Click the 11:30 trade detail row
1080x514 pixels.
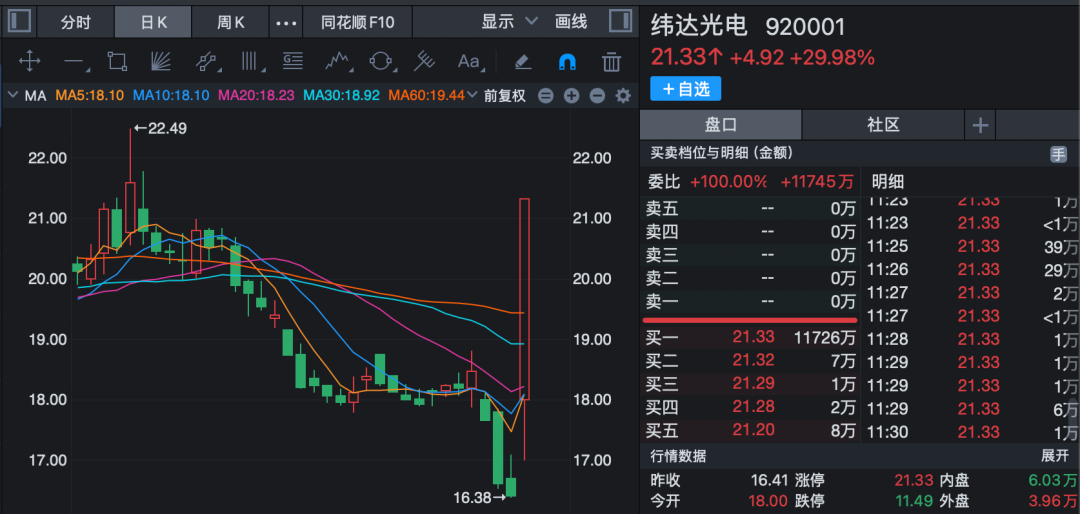coord(972,433)
